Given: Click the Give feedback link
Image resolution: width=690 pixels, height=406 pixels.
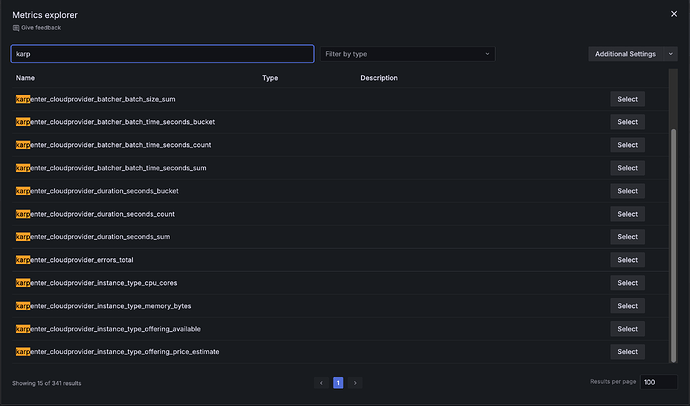Looking at the screenshot, I should (x=41, y=28).
